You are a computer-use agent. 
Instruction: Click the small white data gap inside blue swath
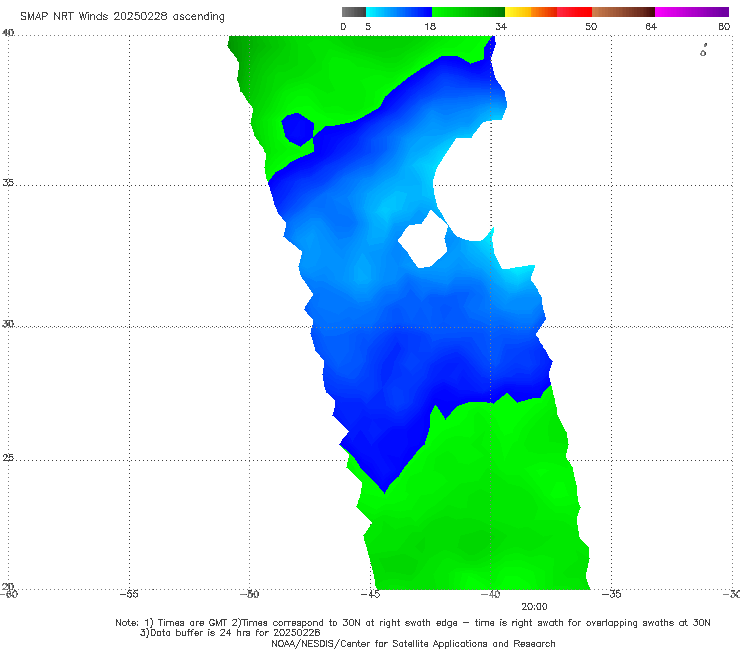[423, 240]
